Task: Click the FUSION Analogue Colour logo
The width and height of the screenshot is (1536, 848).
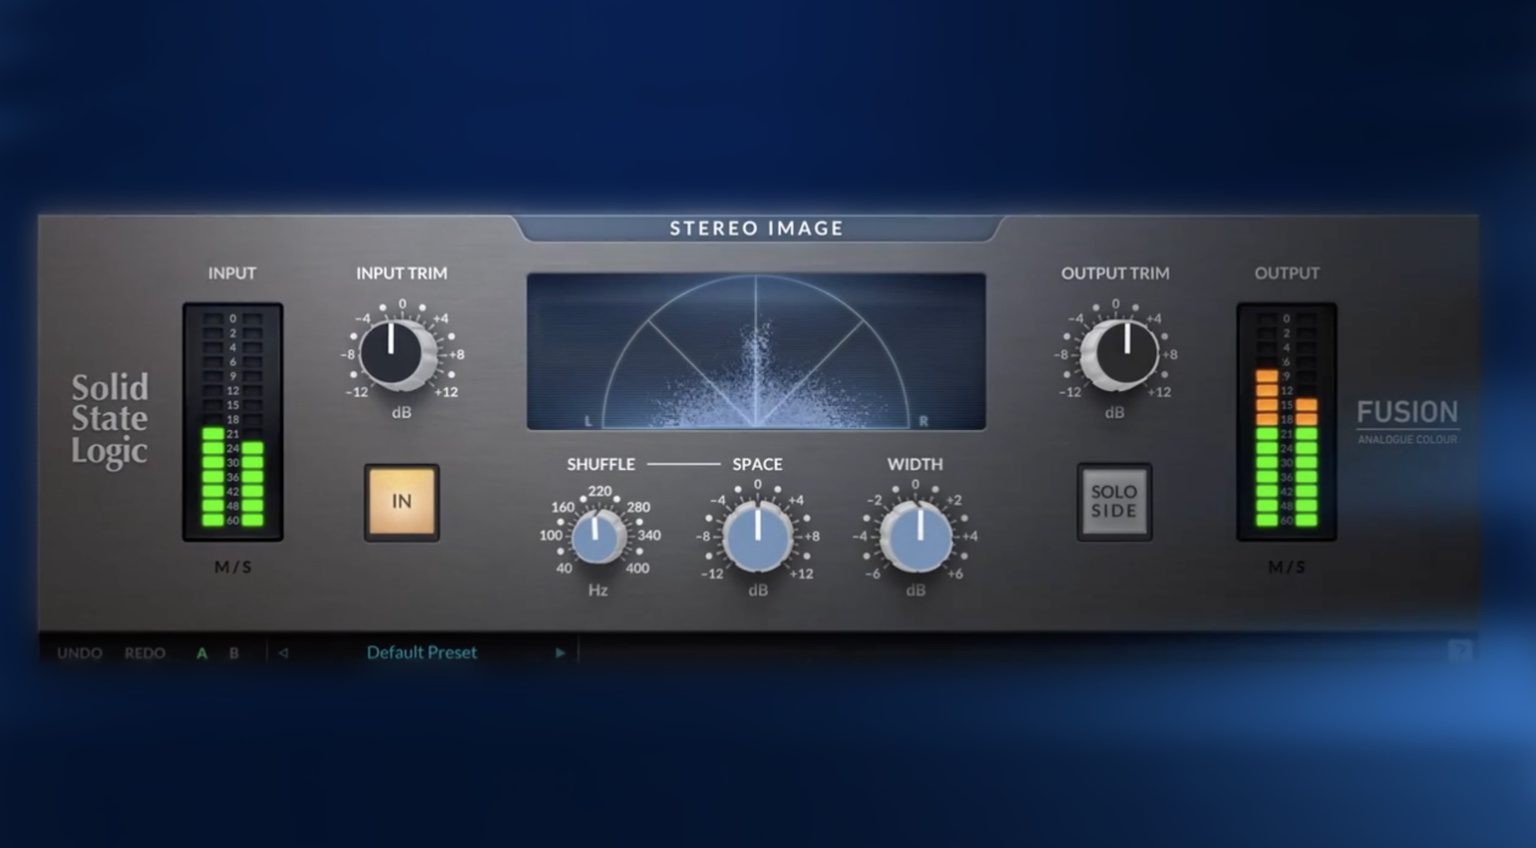Action: pyautogui.click(x=1407, y=421)
